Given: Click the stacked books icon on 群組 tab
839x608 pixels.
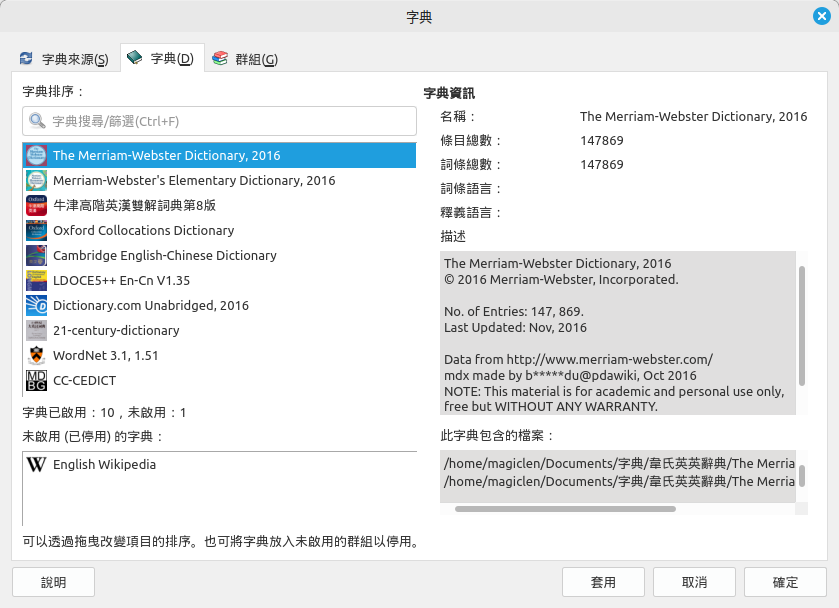Looking at the screenshot, I should point(220,58).
